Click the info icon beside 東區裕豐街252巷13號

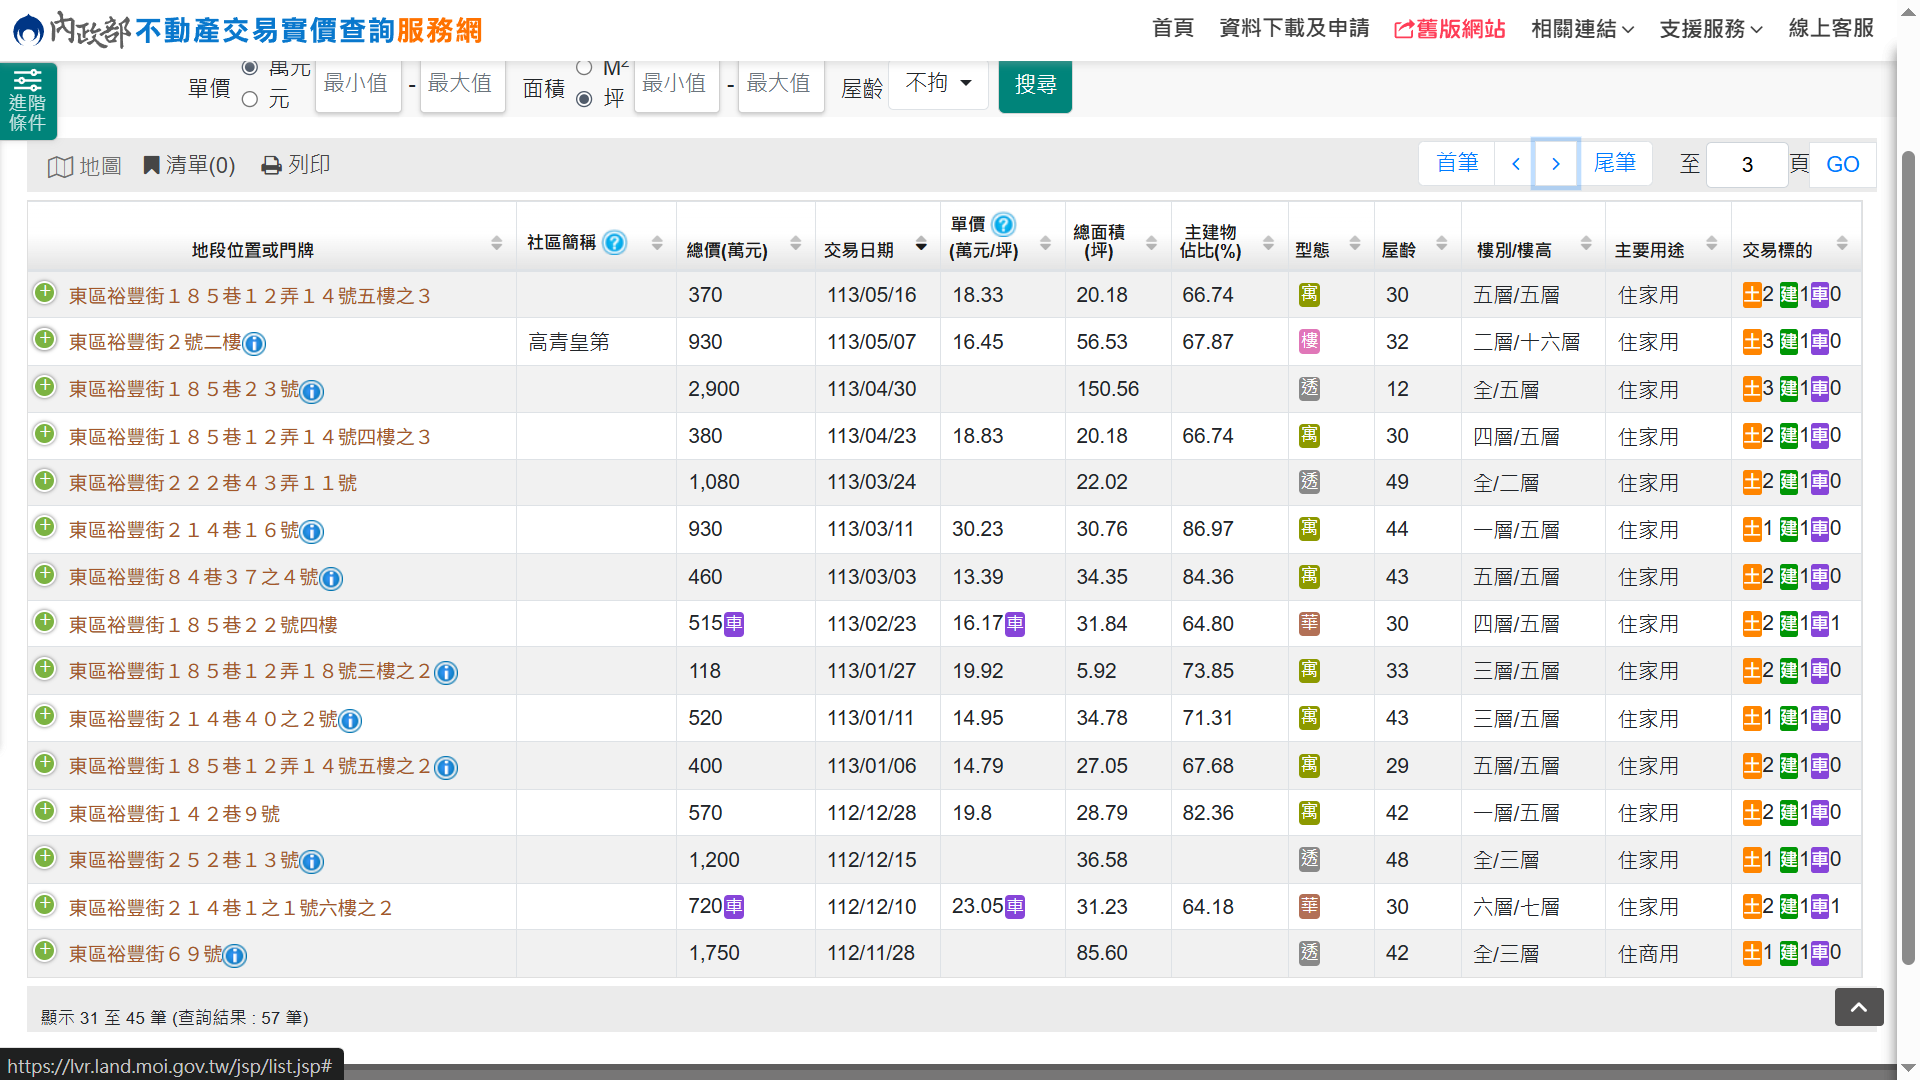312,861
